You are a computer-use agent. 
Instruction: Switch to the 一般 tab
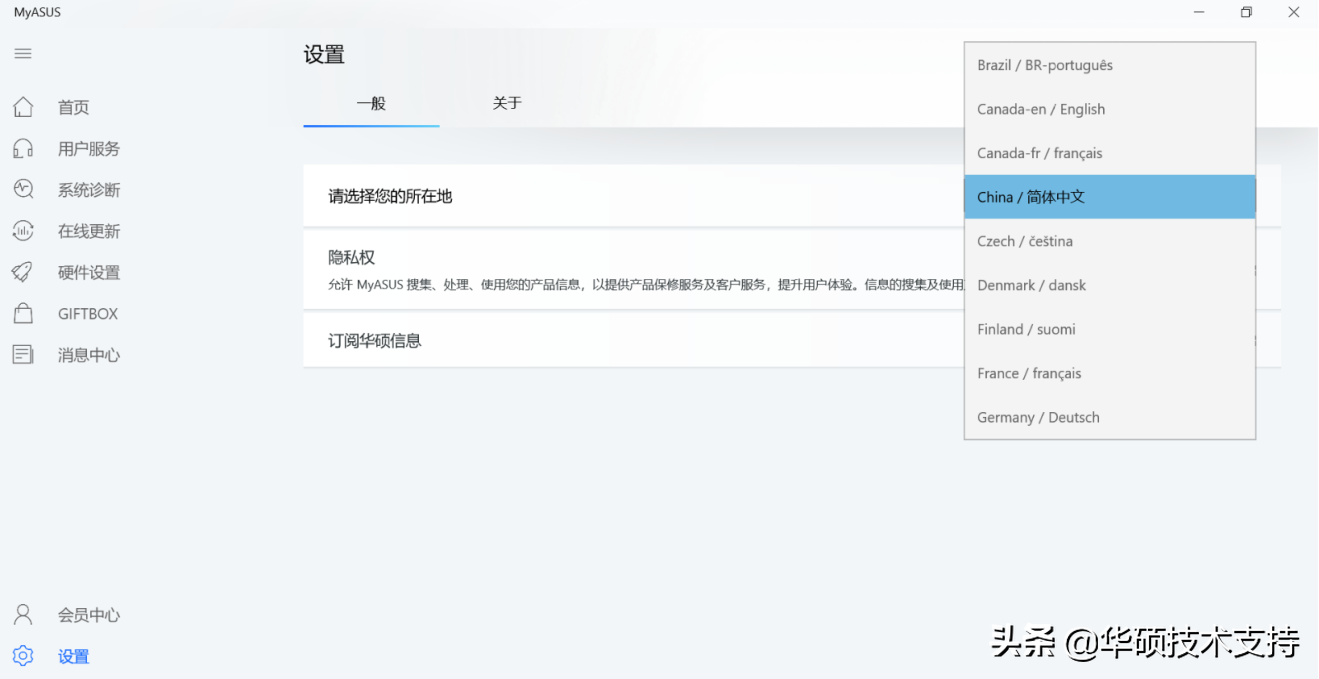pos(371,103)
